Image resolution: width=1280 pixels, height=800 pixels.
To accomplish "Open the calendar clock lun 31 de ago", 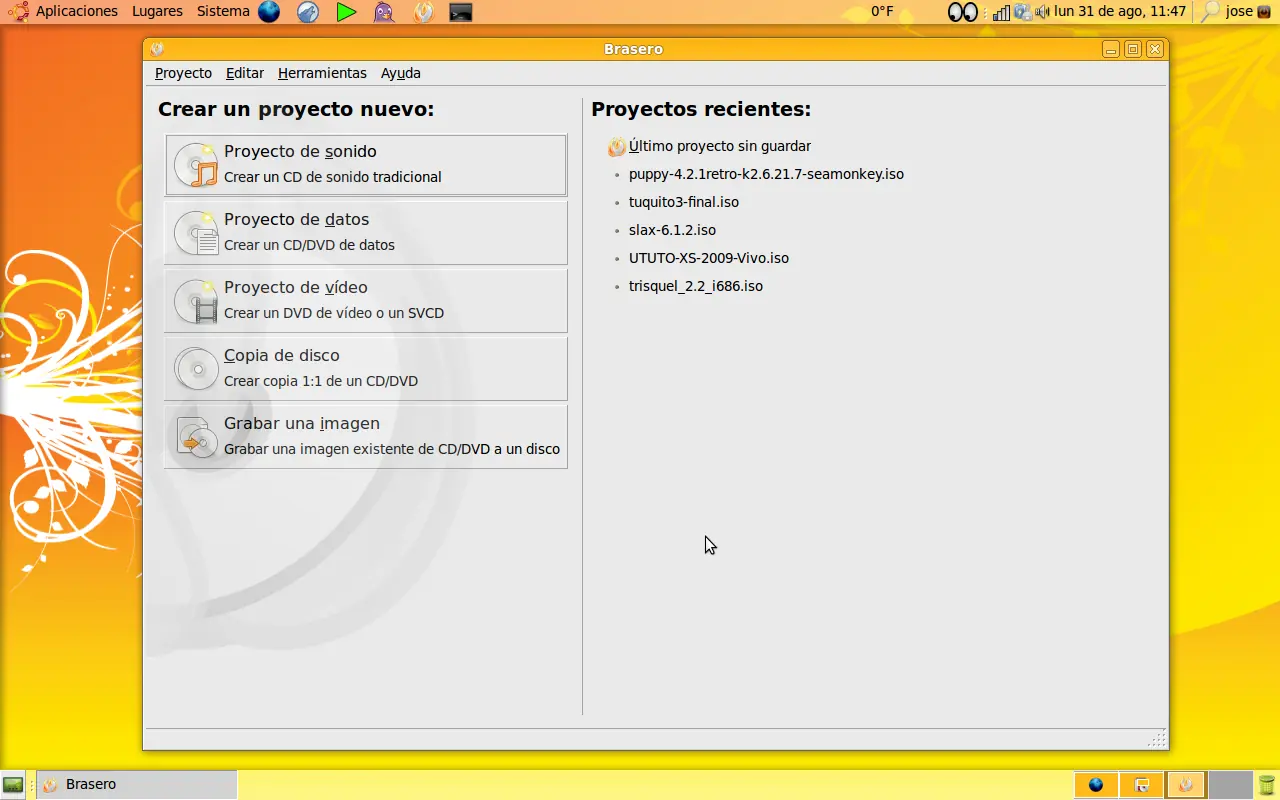I will click(1120, 11).
